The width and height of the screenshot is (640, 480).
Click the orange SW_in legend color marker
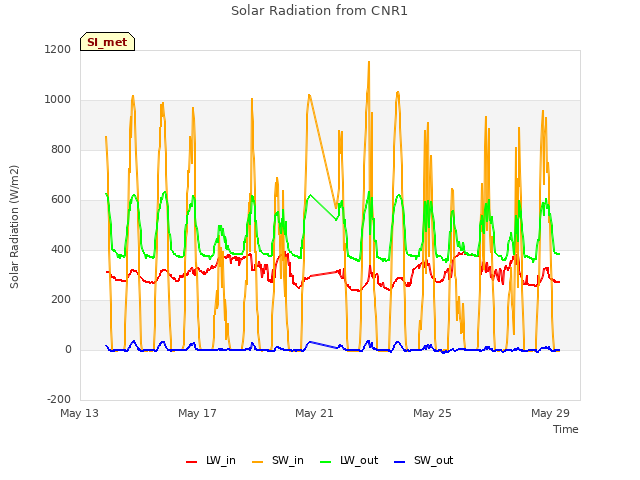[x=258, y=462]
